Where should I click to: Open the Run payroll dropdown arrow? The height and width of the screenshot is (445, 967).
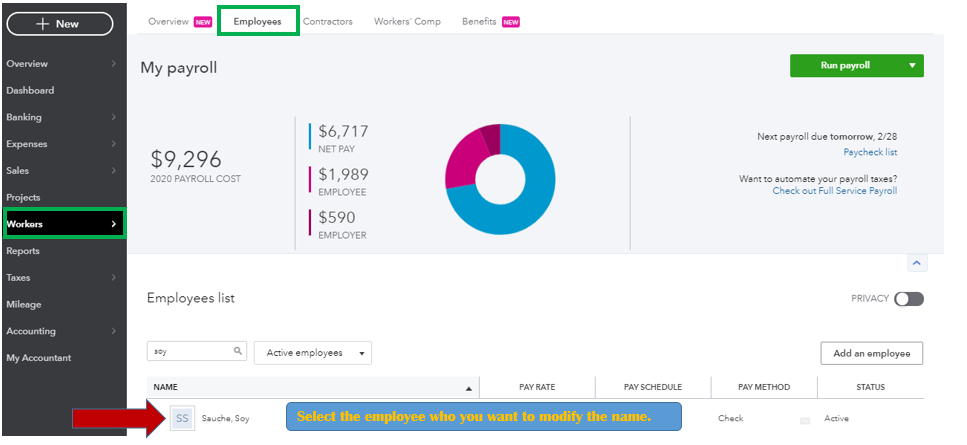coord(912,65)
